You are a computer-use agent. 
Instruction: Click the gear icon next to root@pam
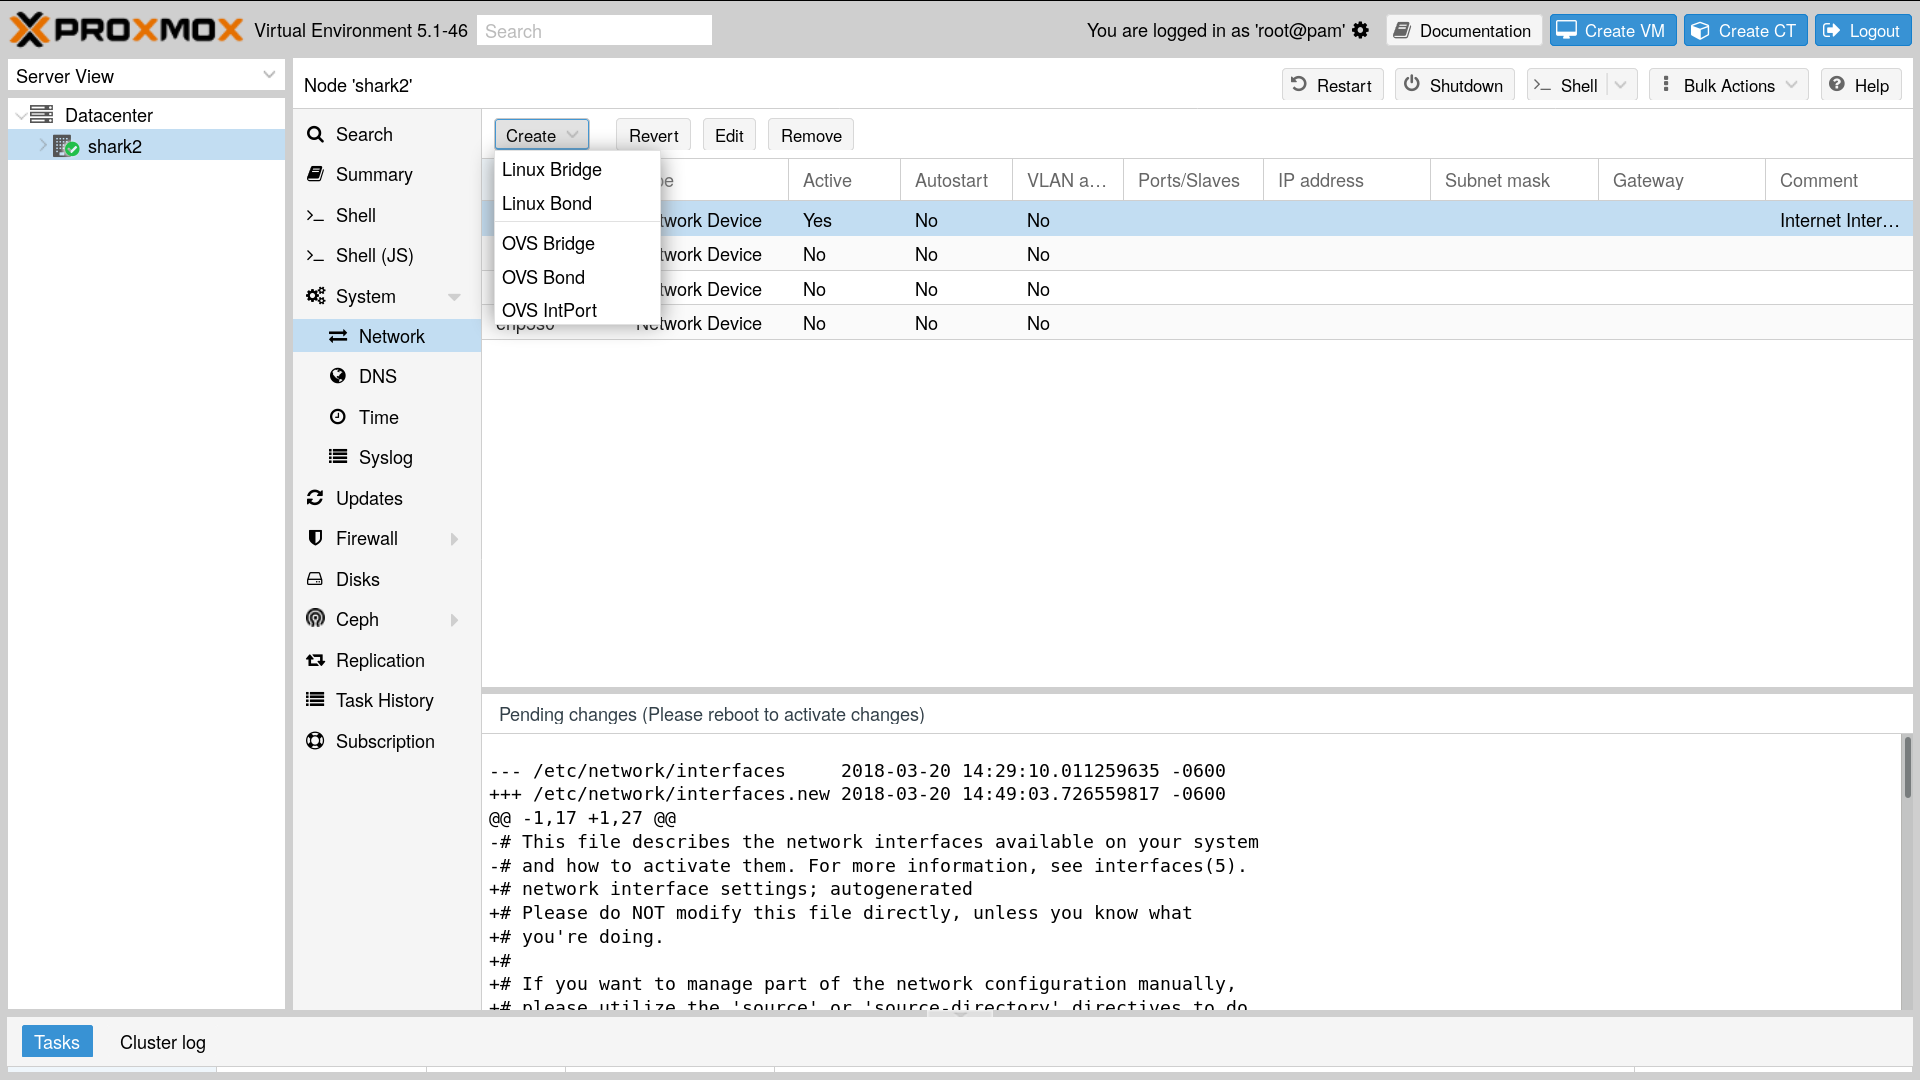pyautogui.click(x=1360, y=30)
